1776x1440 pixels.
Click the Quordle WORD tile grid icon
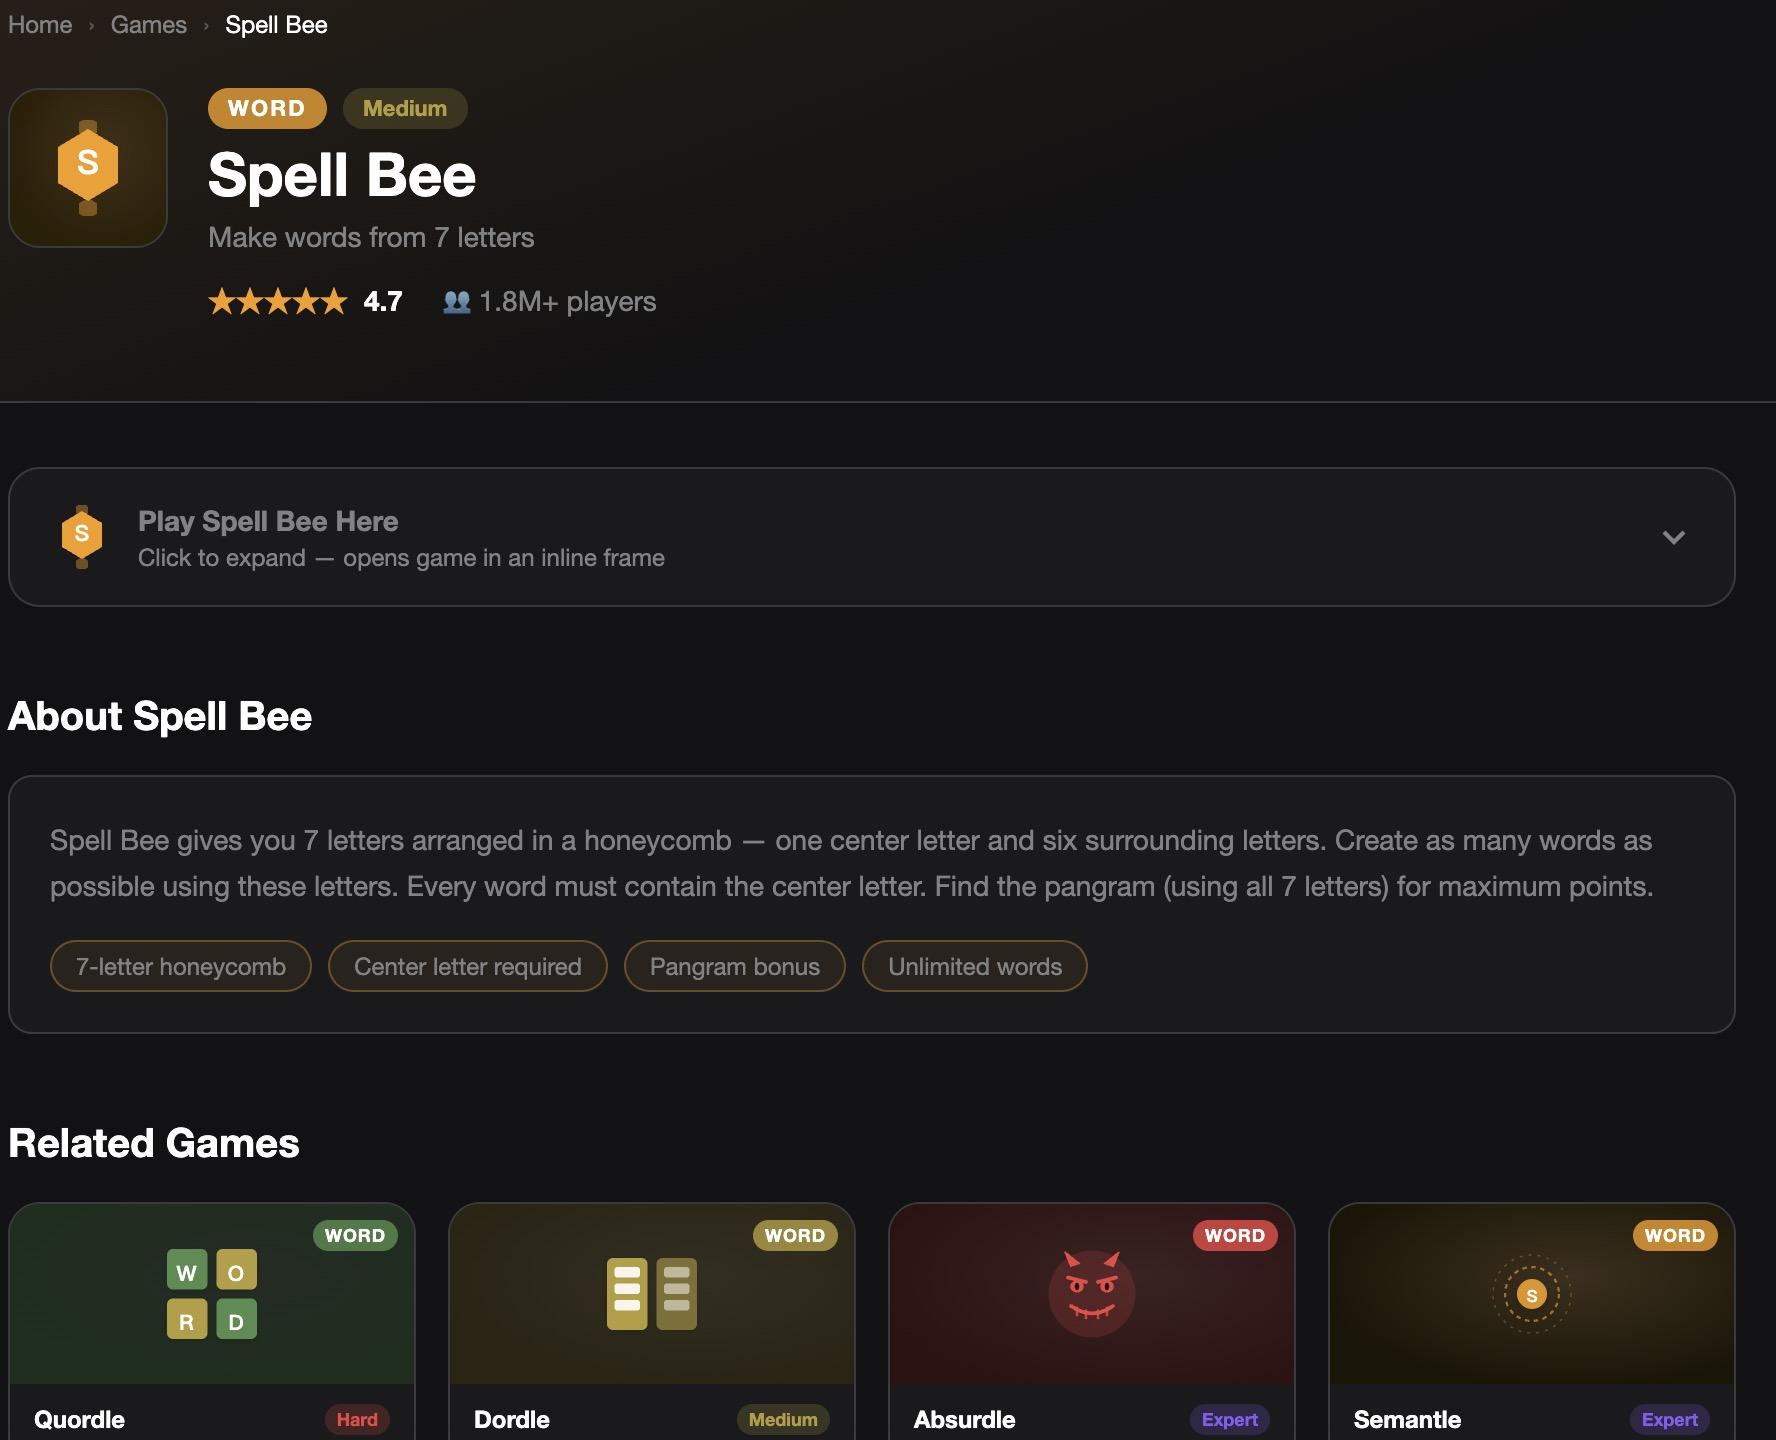tap(211, 1294)
